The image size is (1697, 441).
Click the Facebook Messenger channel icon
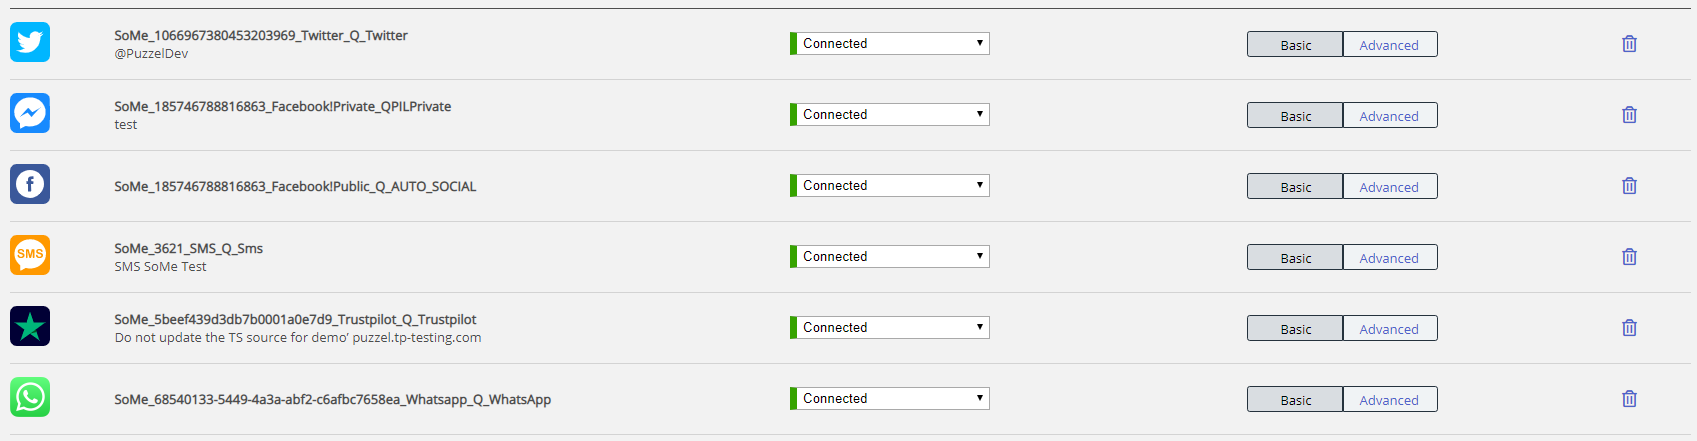pyautogui.click(x=30, y=113)
